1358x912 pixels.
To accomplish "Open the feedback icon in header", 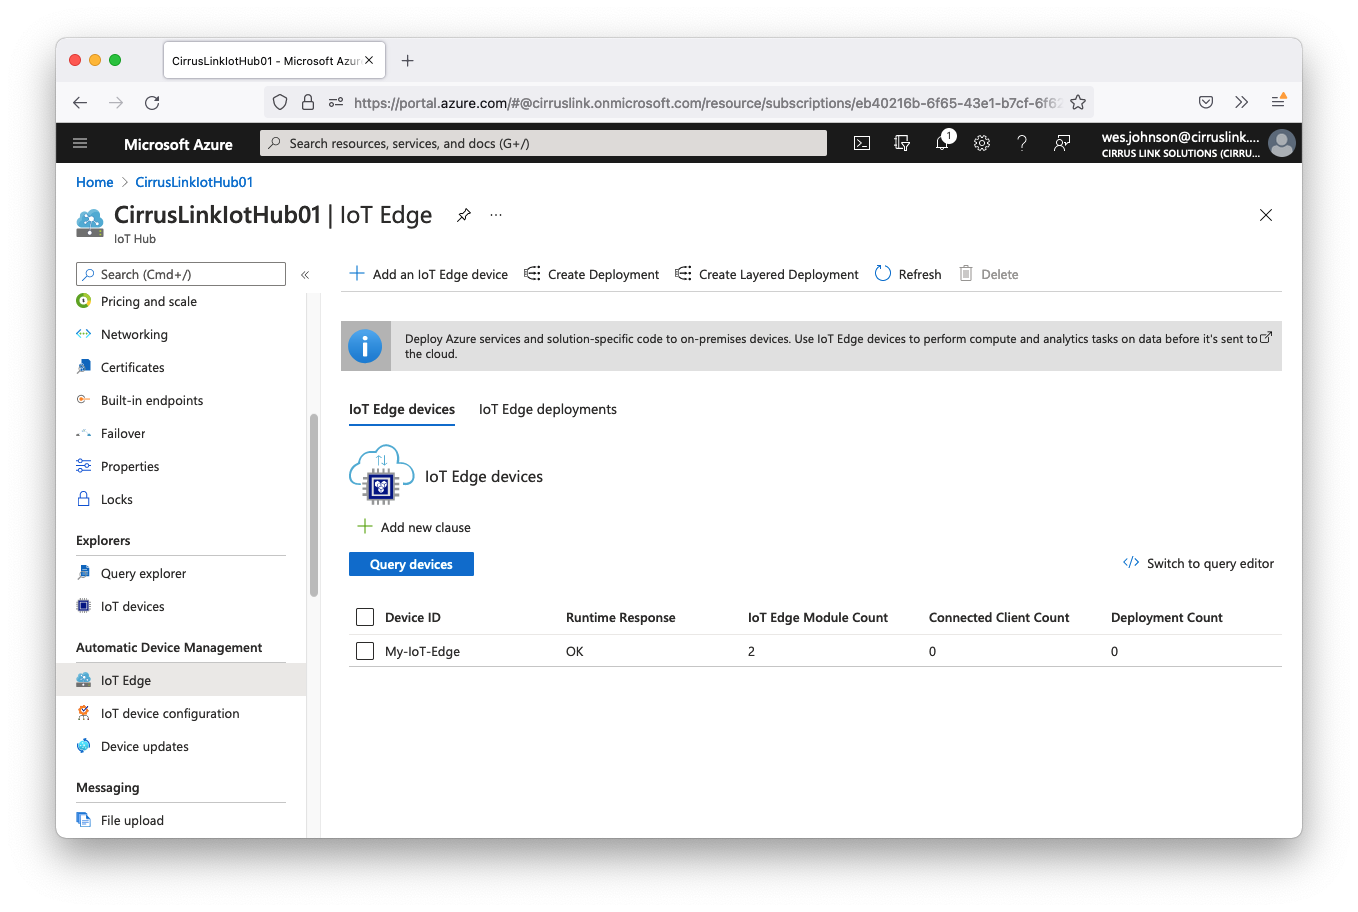I will pos(1062,143).
